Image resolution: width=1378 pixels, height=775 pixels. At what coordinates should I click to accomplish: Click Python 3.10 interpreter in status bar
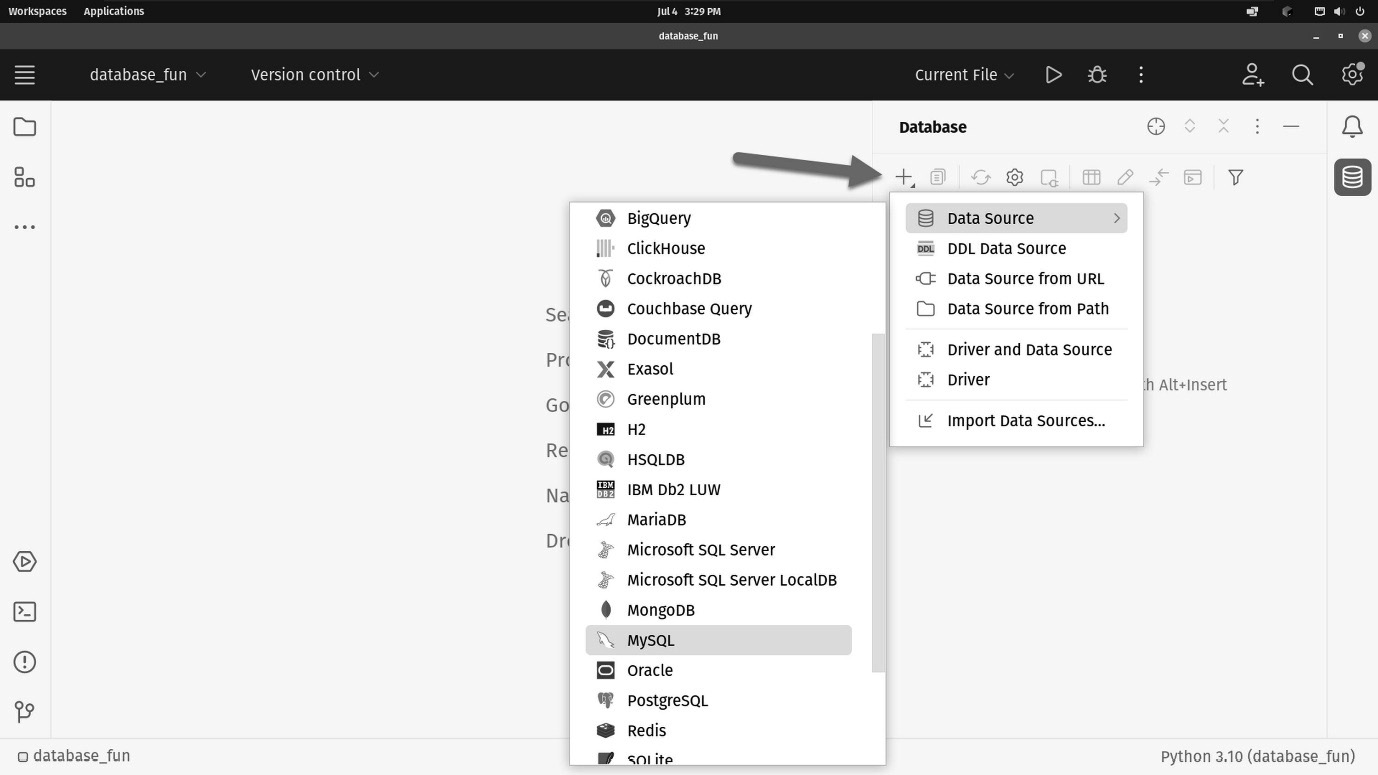(x=1257, y=756)
